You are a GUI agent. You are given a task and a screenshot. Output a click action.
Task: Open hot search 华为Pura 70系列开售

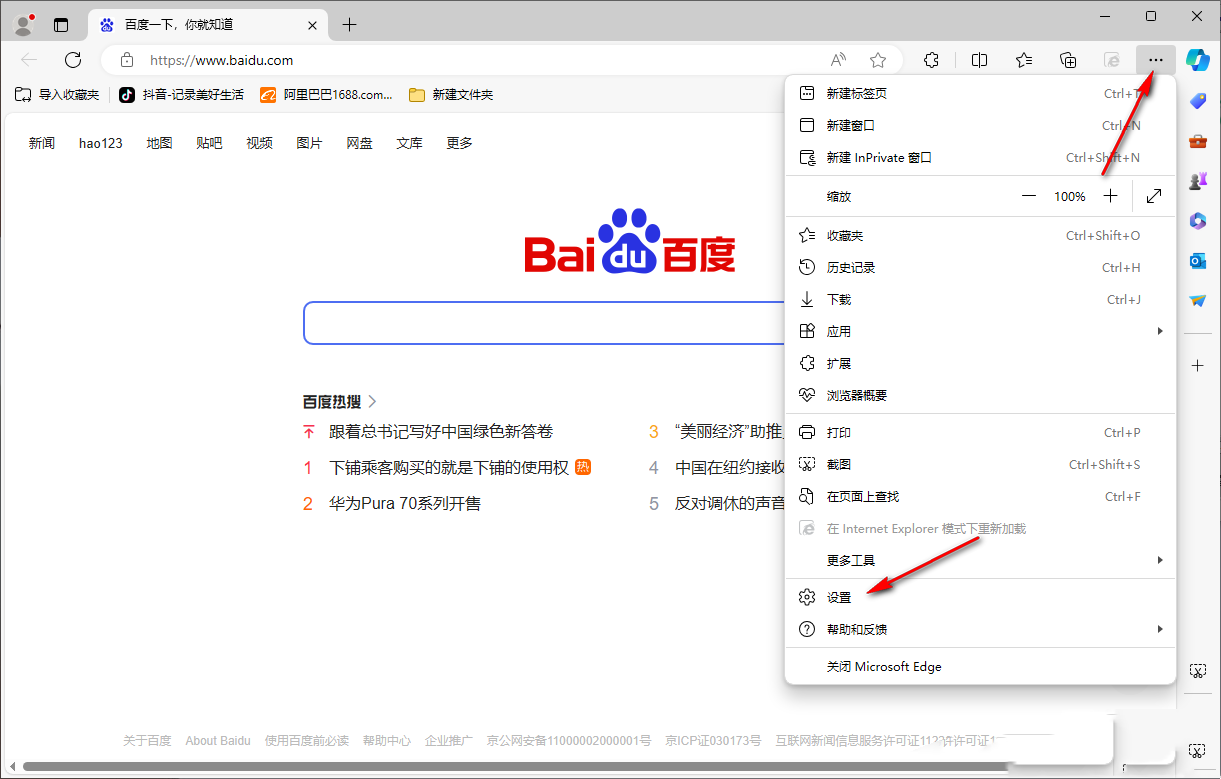click(405, 503)
